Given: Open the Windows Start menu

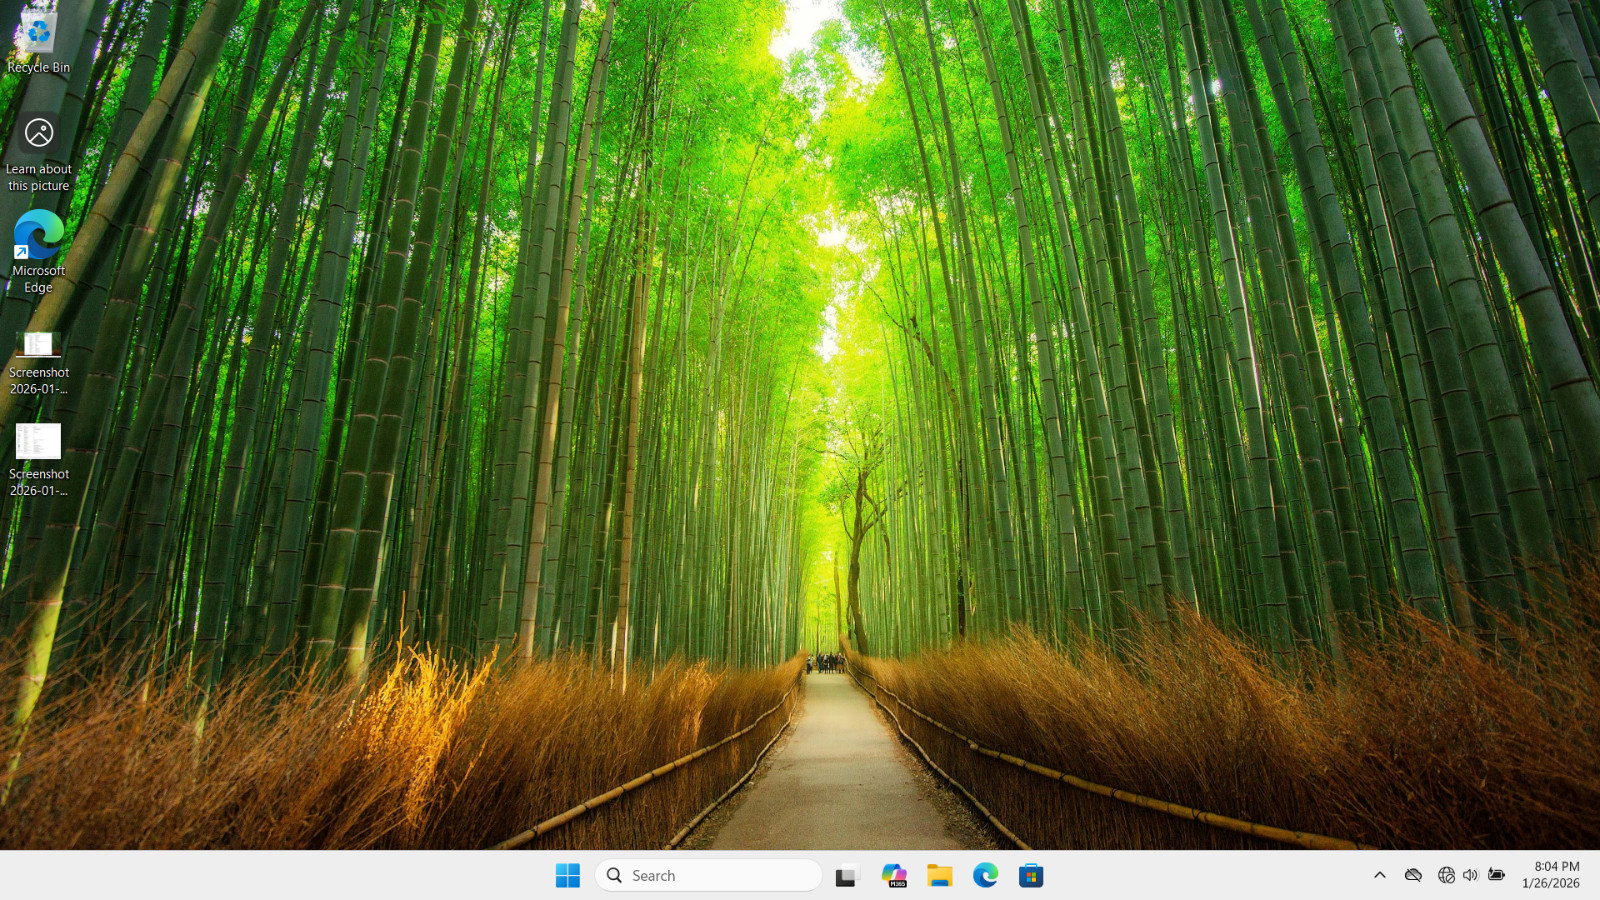Looking at the screenshot, I should (568, 875).
